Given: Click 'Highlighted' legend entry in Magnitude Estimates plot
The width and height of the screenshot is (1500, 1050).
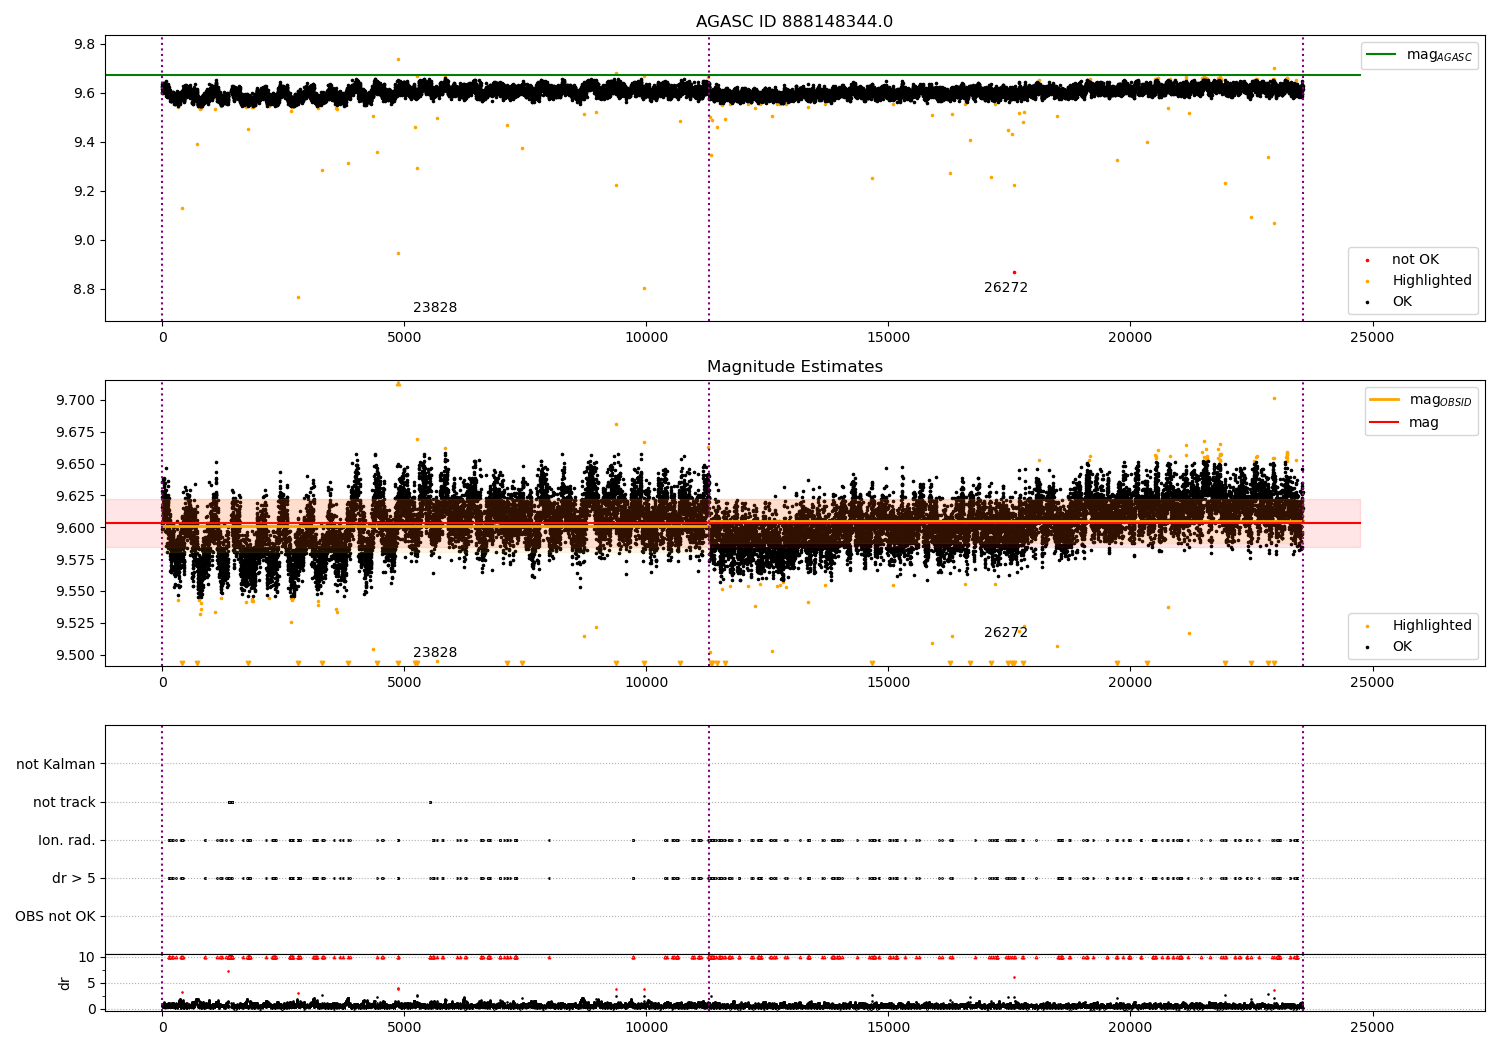Looking at the screenshot, I should point(1431,626).
